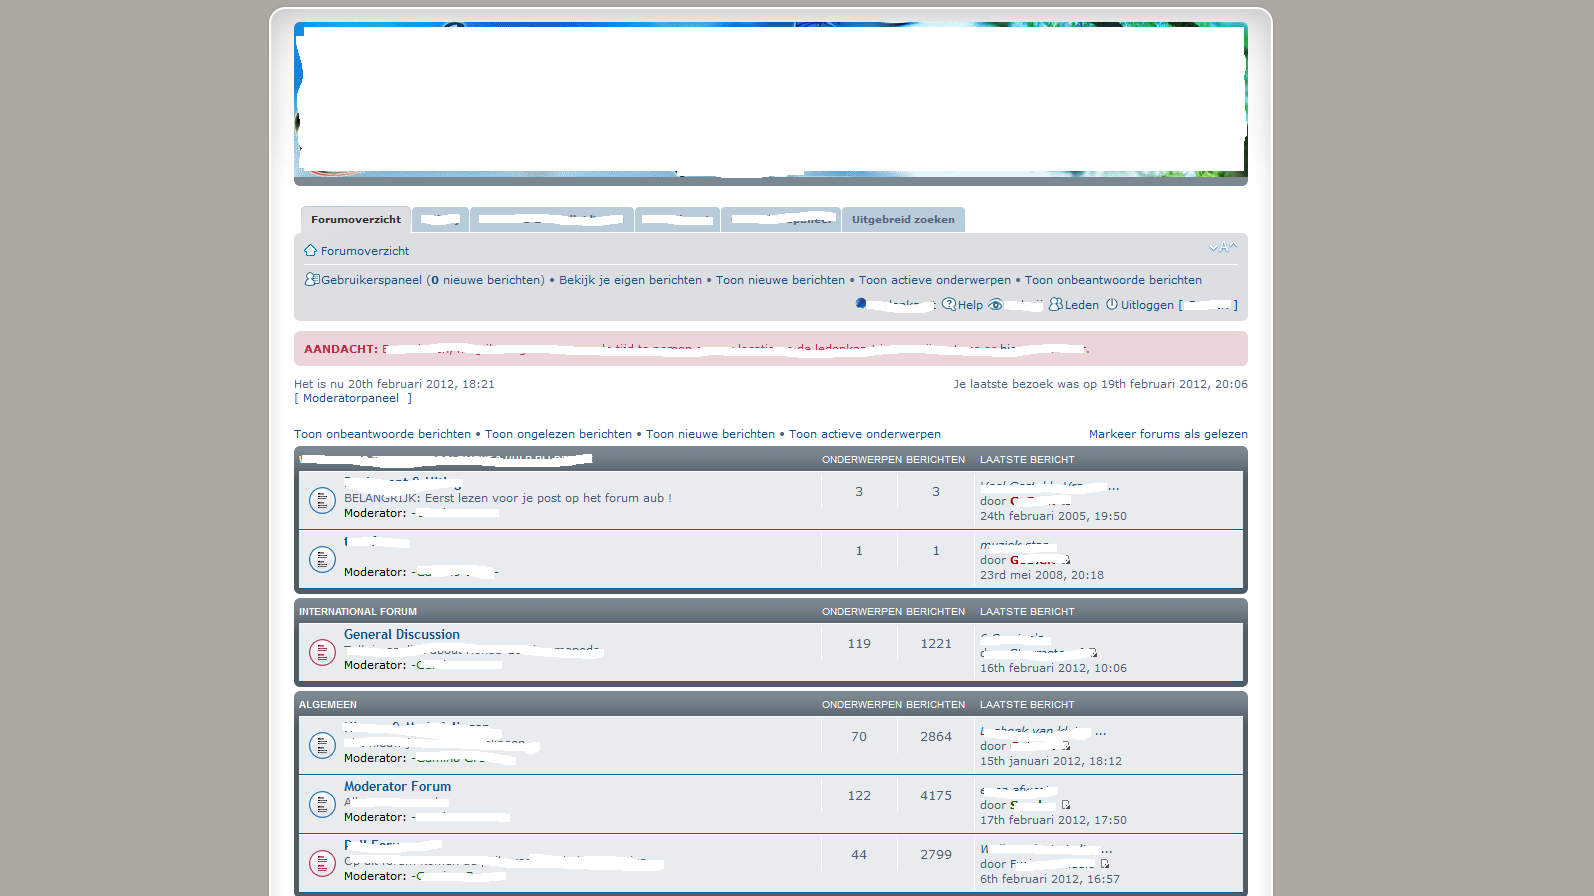View latest post icon dated 16th februari 2012
The image size is (1594, 896).
(x=1093, y=653)
